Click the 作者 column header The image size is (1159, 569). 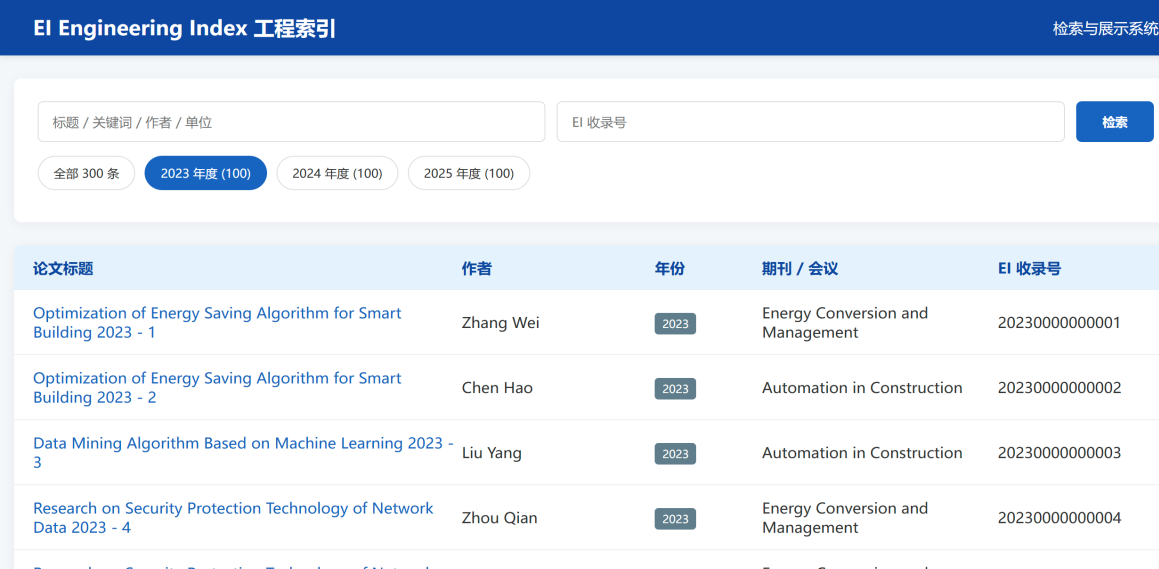click(x=477, y=268)
